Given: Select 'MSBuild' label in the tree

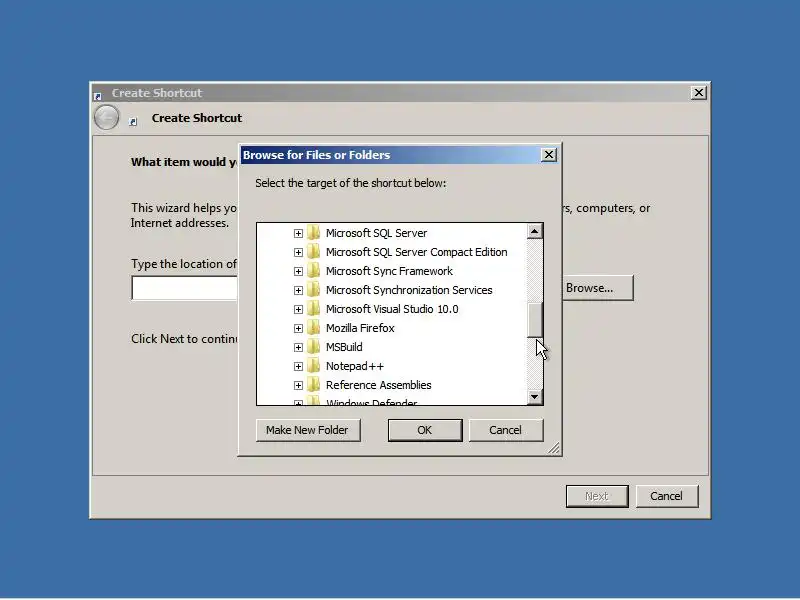Looking at the screenshot, I should point(344,347).
